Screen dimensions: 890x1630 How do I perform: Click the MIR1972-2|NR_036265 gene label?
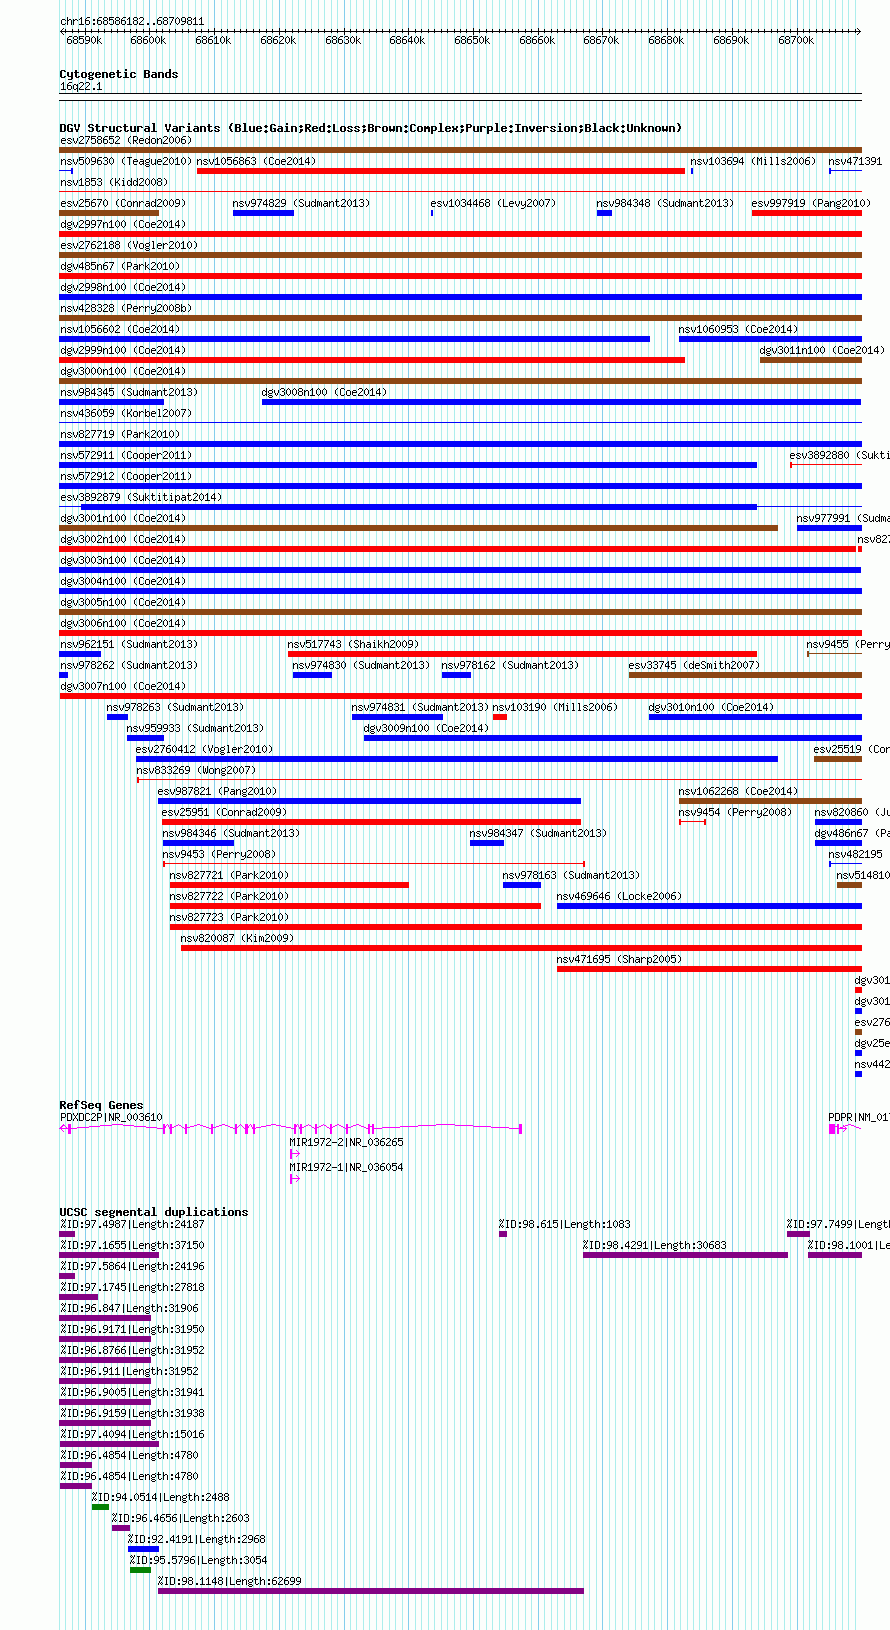click(346, 1142)
